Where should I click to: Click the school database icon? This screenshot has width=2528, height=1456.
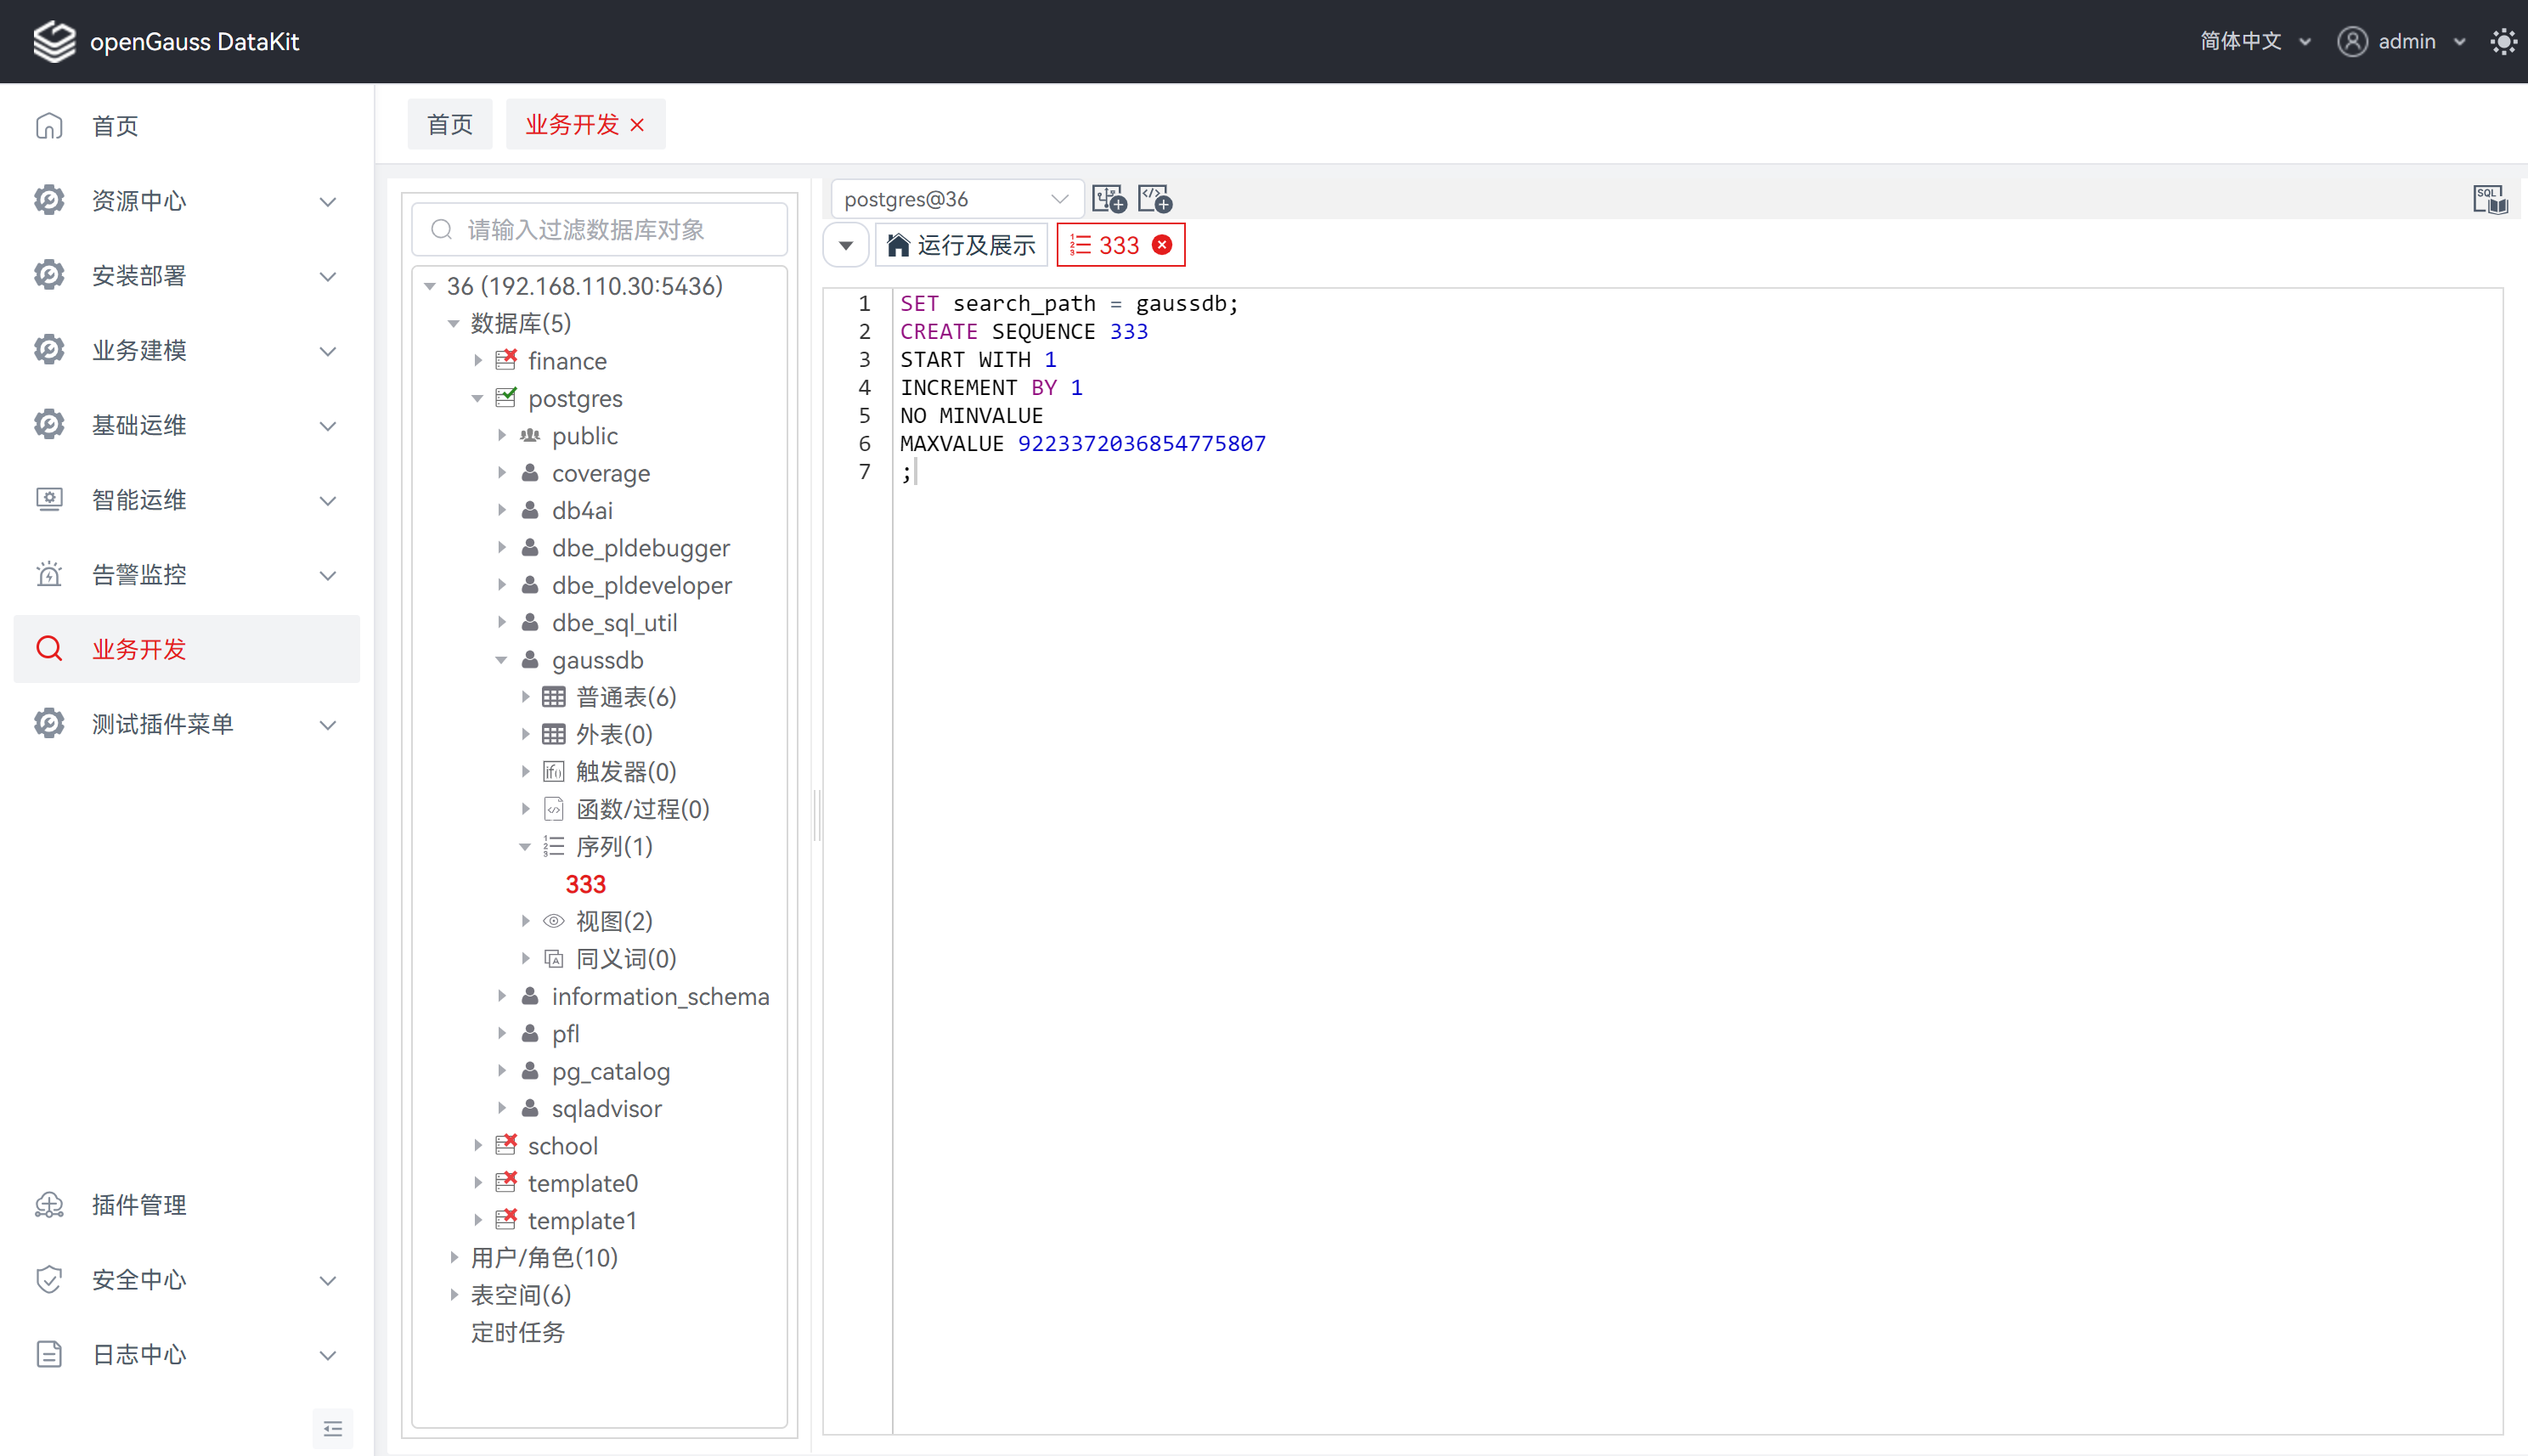point(507,1144)
